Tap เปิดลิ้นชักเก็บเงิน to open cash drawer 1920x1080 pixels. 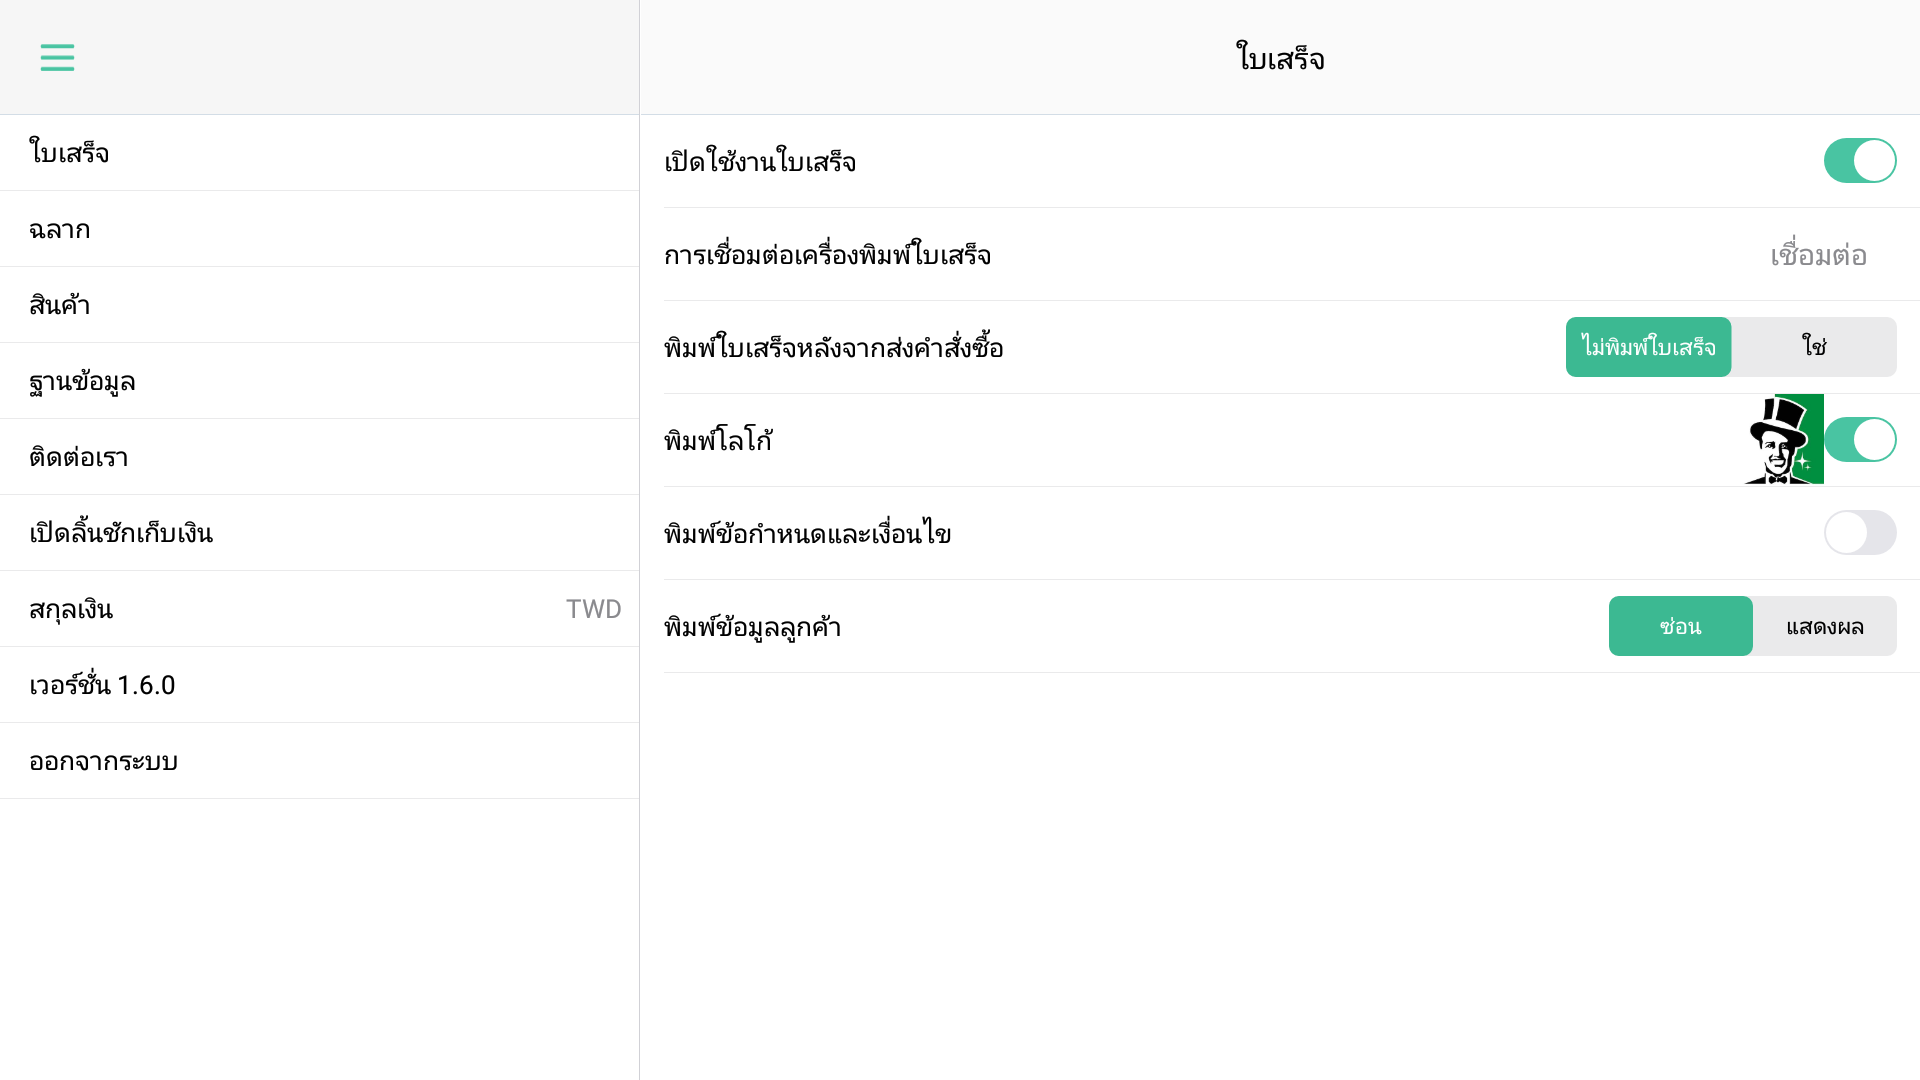[x=319, y=533]
